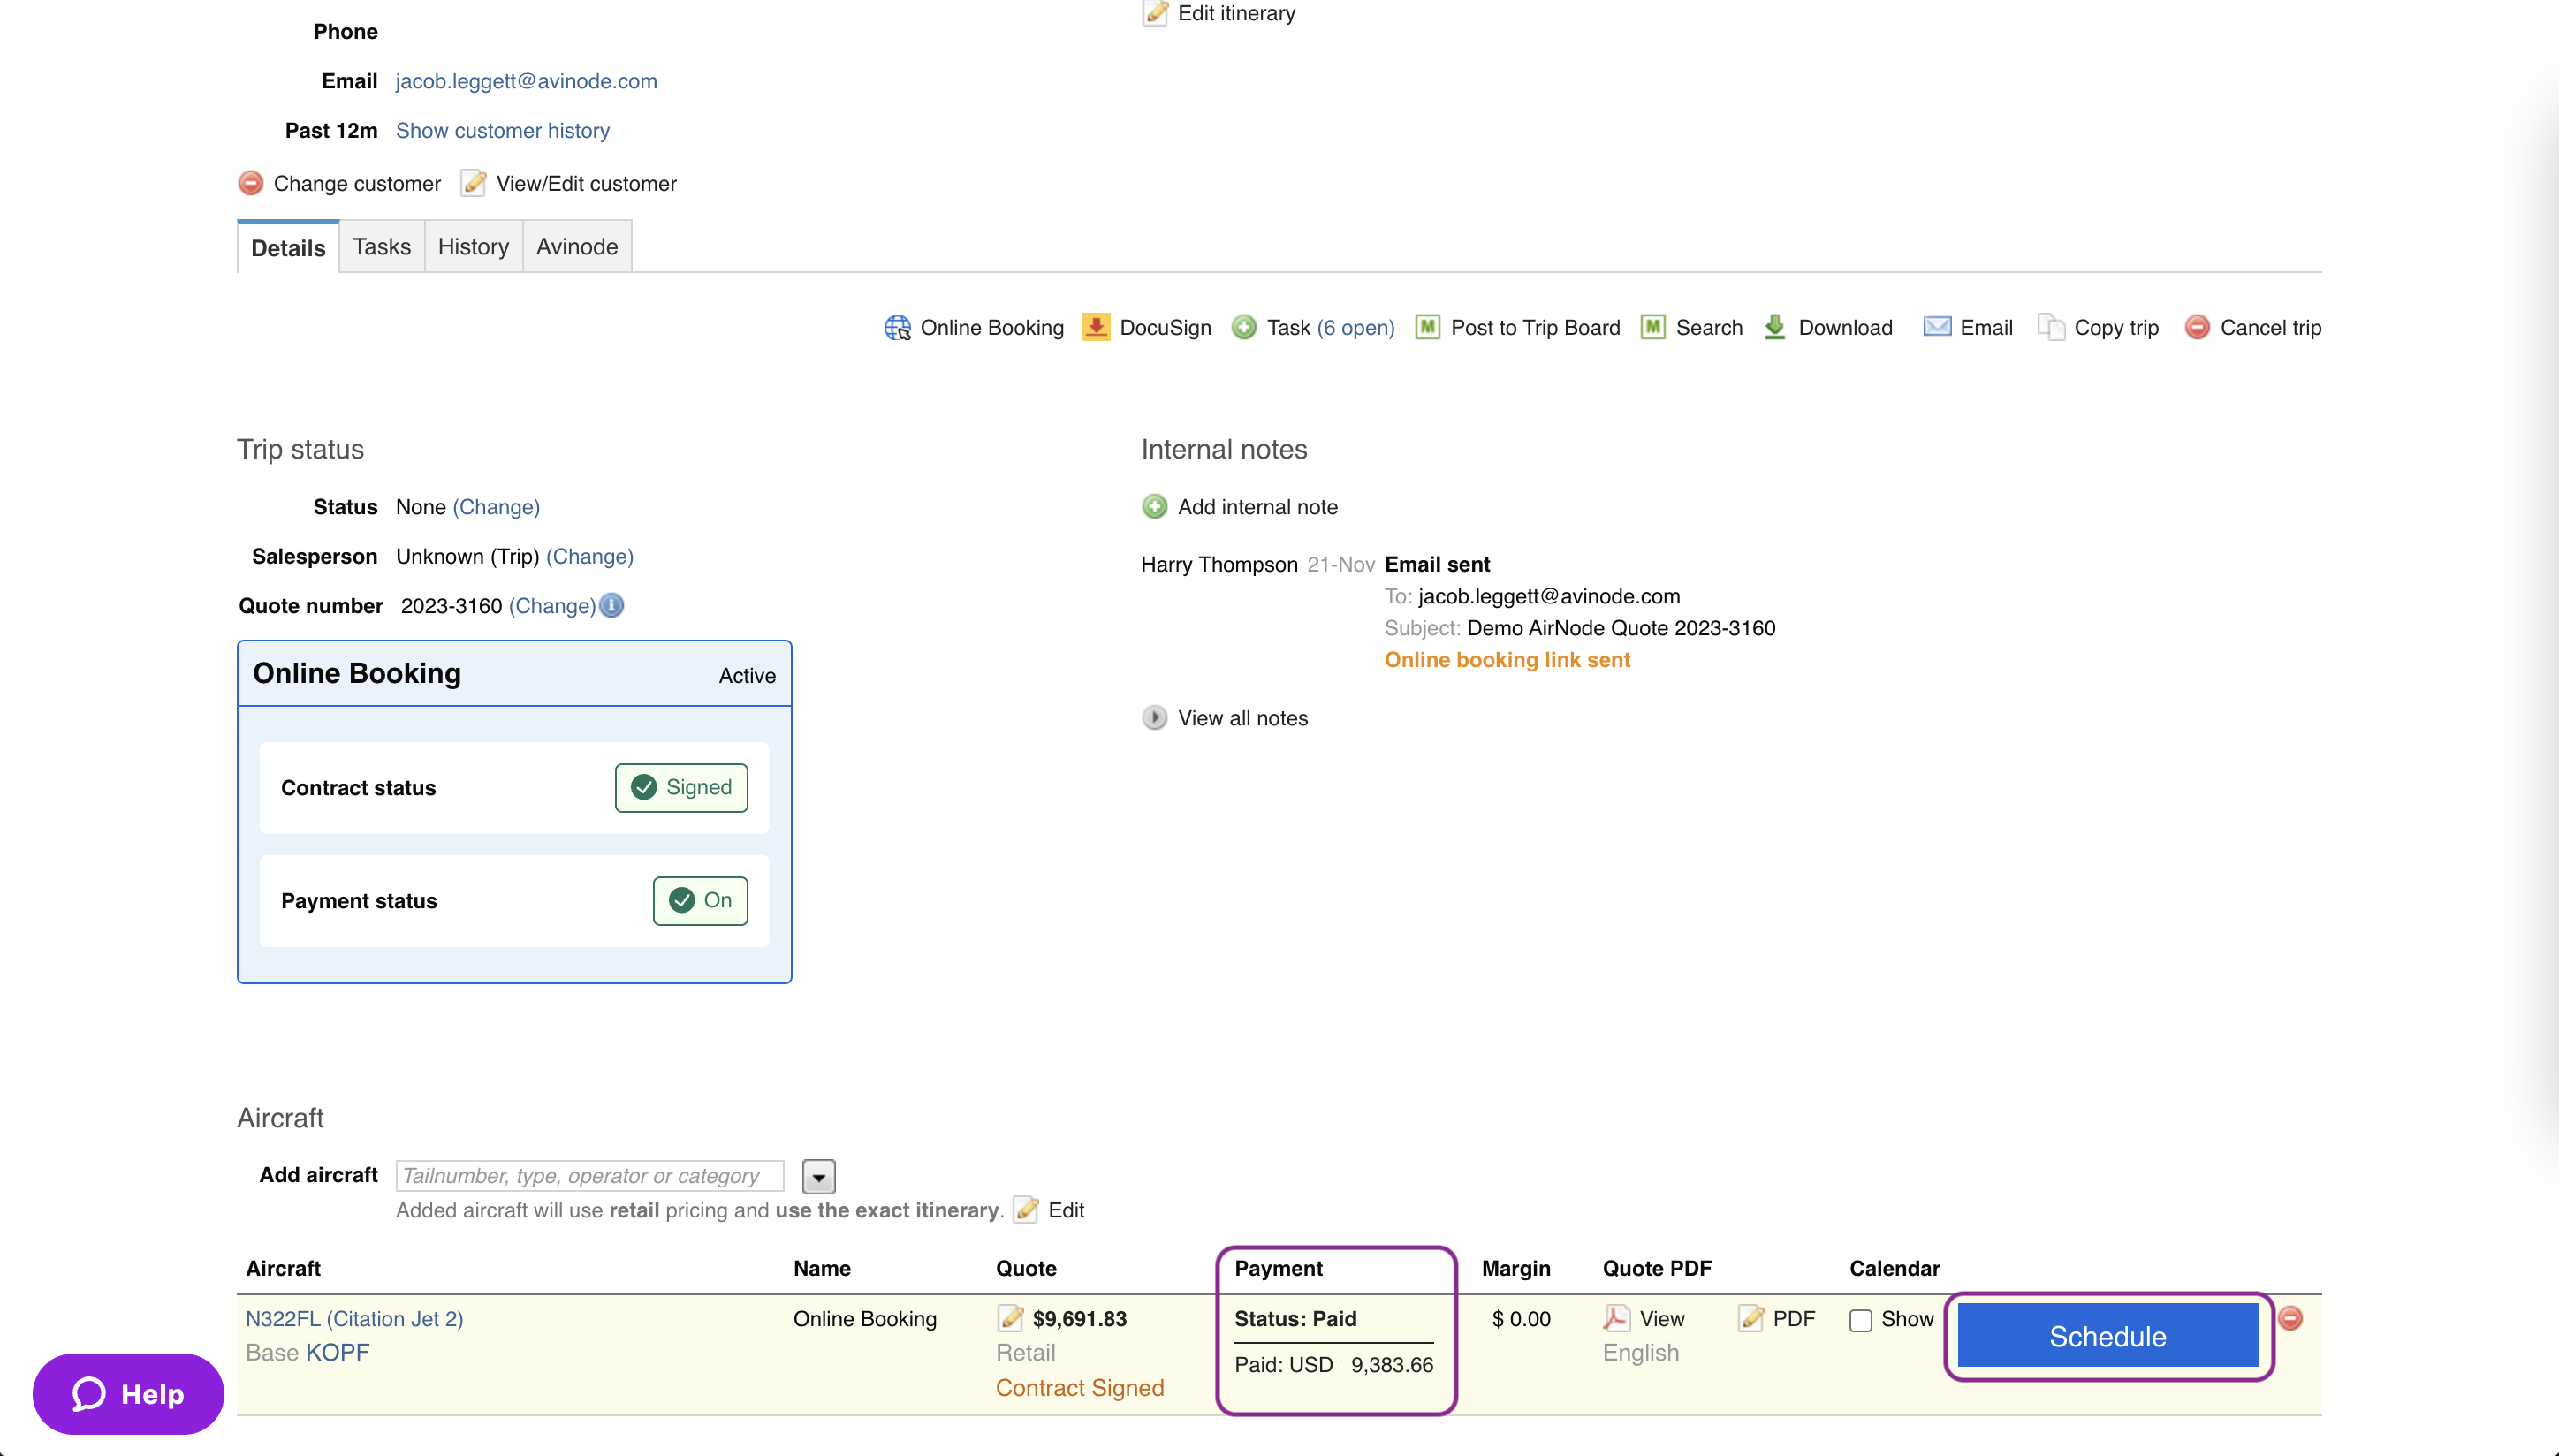Click the Signed contract status badge
The image size is (2559, 1456).
click(x=681, y=788)
